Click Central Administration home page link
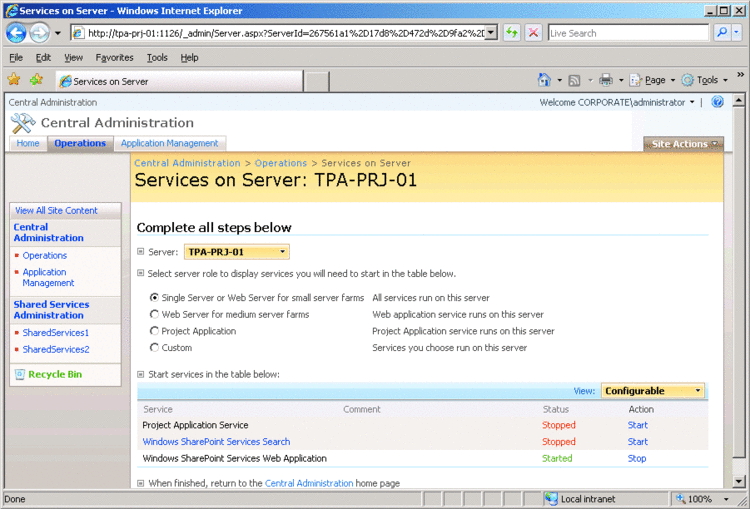The image size is (750, 509). (309, 483)
